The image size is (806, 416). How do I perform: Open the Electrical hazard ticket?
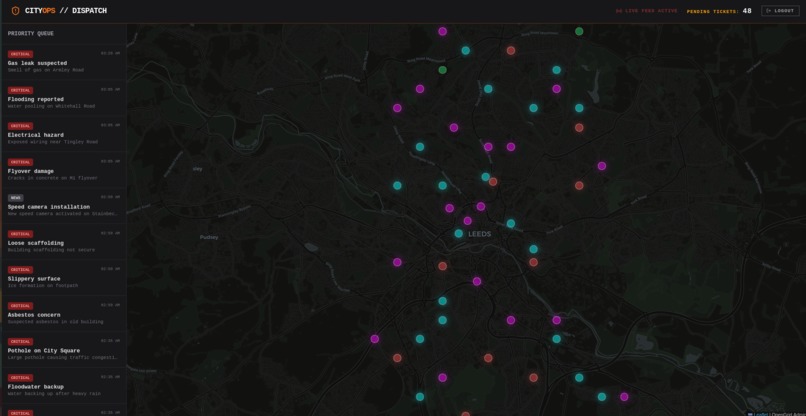click(64, 134)
